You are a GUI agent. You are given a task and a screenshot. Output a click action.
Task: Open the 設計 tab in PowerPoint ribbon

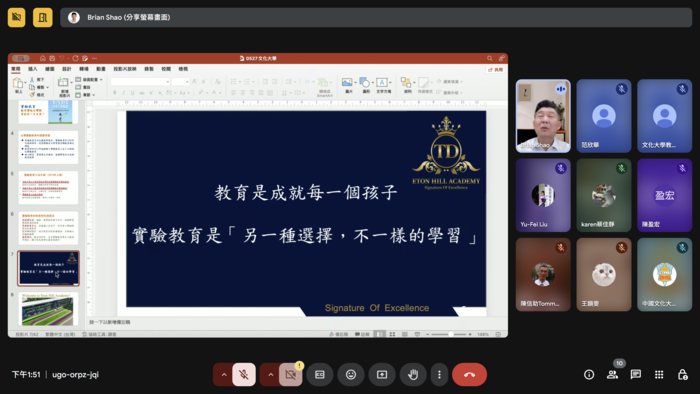[67, 69]
